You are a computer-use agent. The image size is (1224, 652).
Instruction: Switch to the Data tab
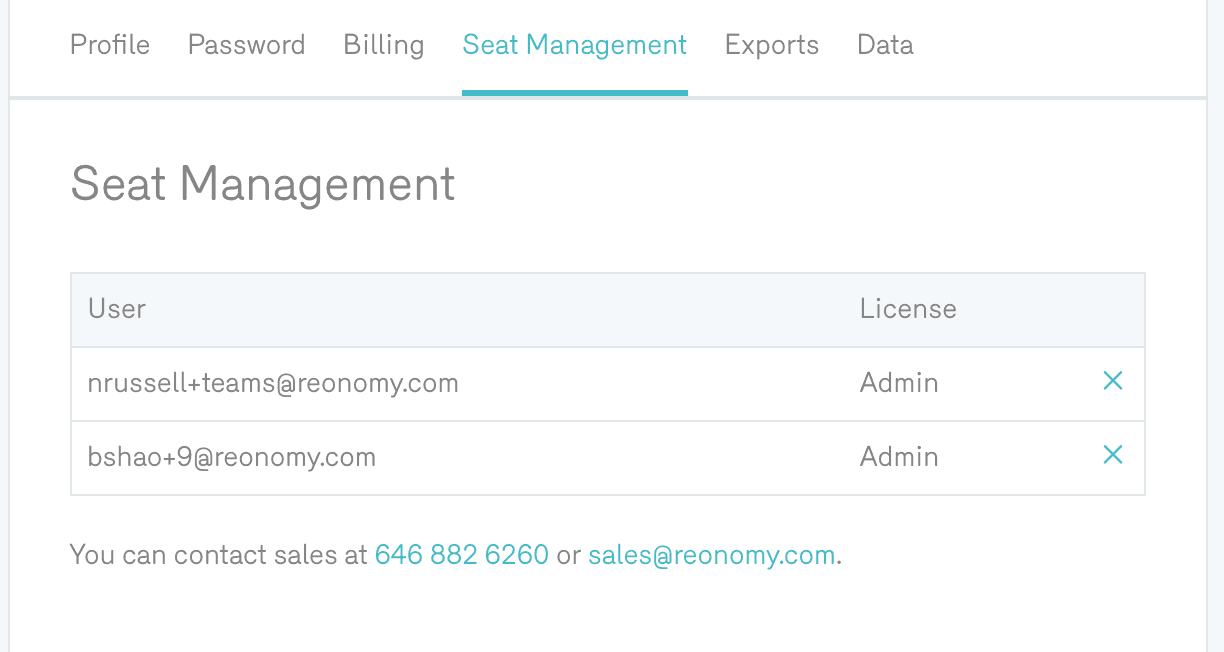click(885, 45)
